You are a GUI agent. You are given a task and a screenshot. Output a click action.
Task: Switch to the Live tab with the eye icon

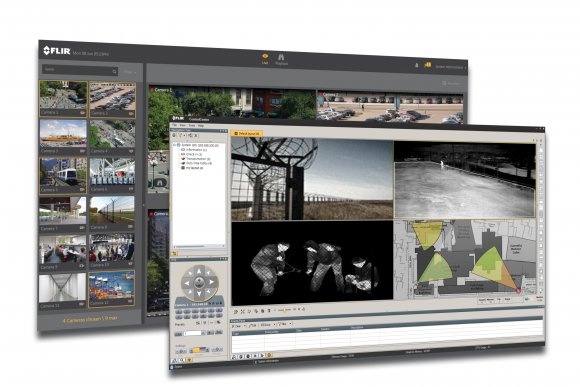[265, 58]
